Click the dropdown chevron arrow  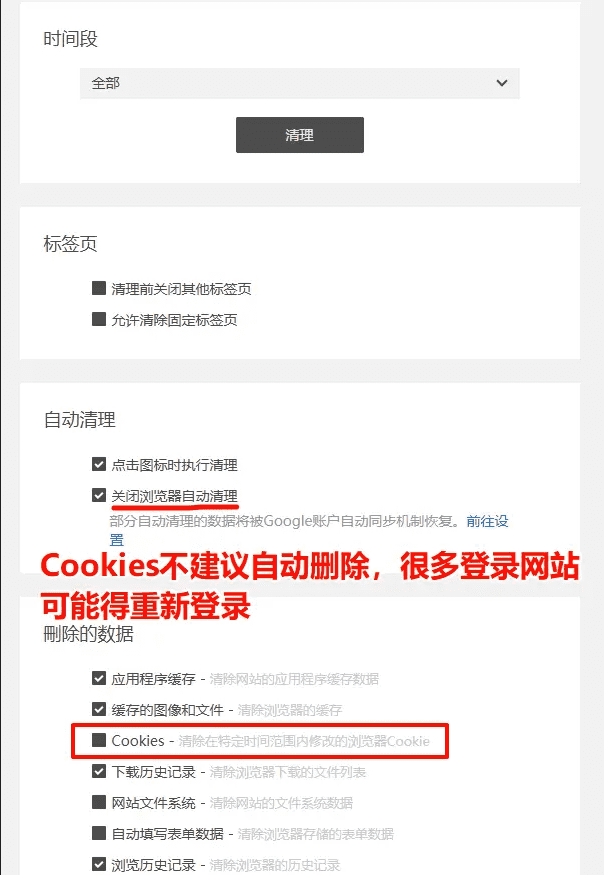(502, 83)
